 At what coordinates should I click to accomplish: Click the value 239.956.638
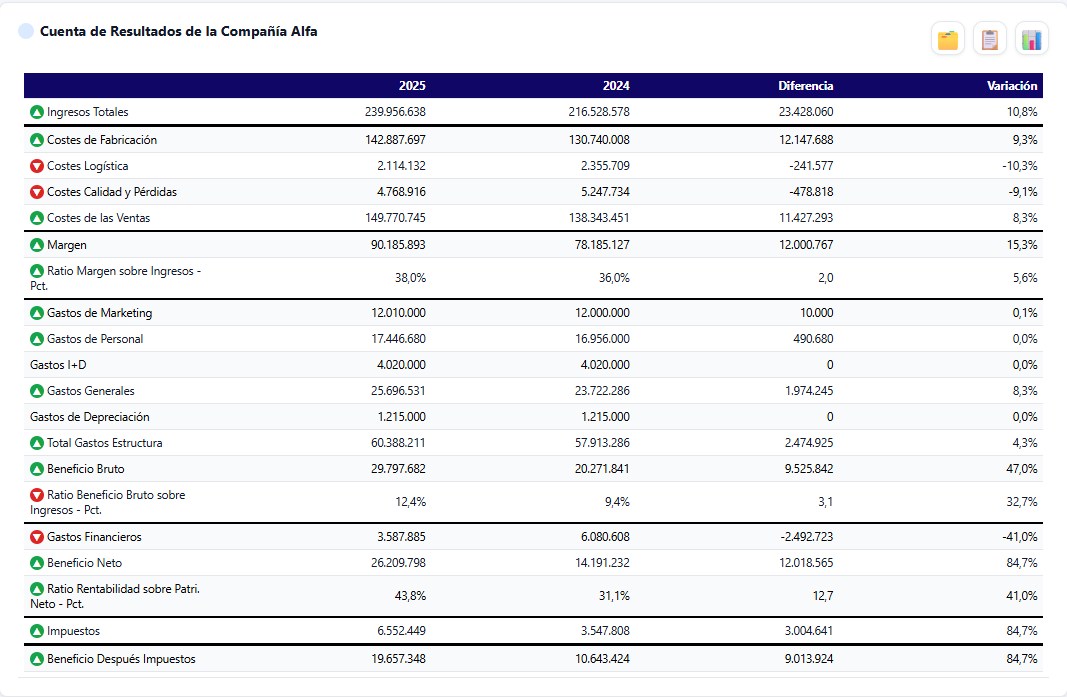(395, 112)
